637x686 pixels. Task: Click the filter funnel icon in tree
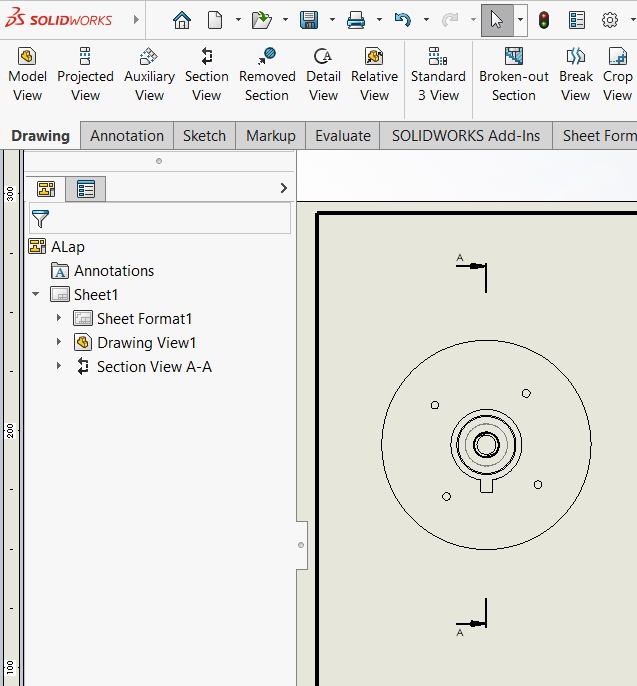[x=40, y=219]
